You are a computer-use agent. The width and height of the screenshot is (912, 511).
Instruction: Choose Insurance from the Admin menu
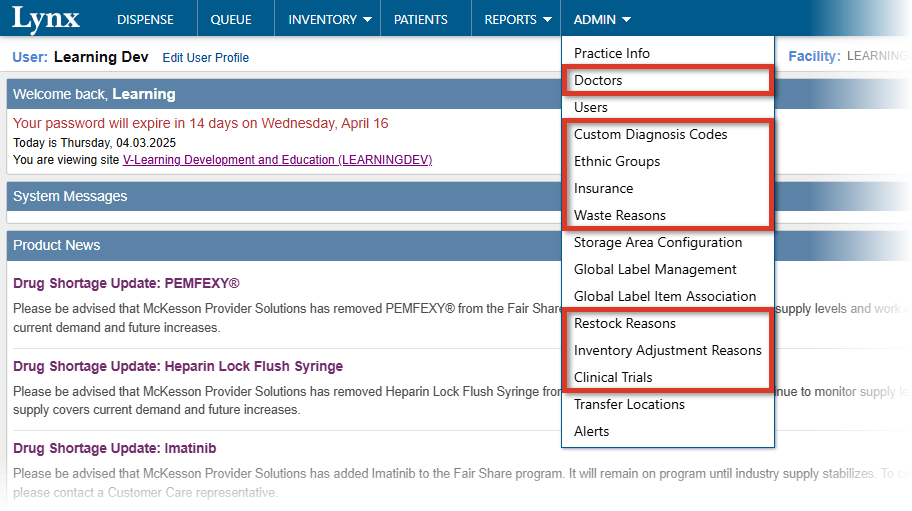604,188
